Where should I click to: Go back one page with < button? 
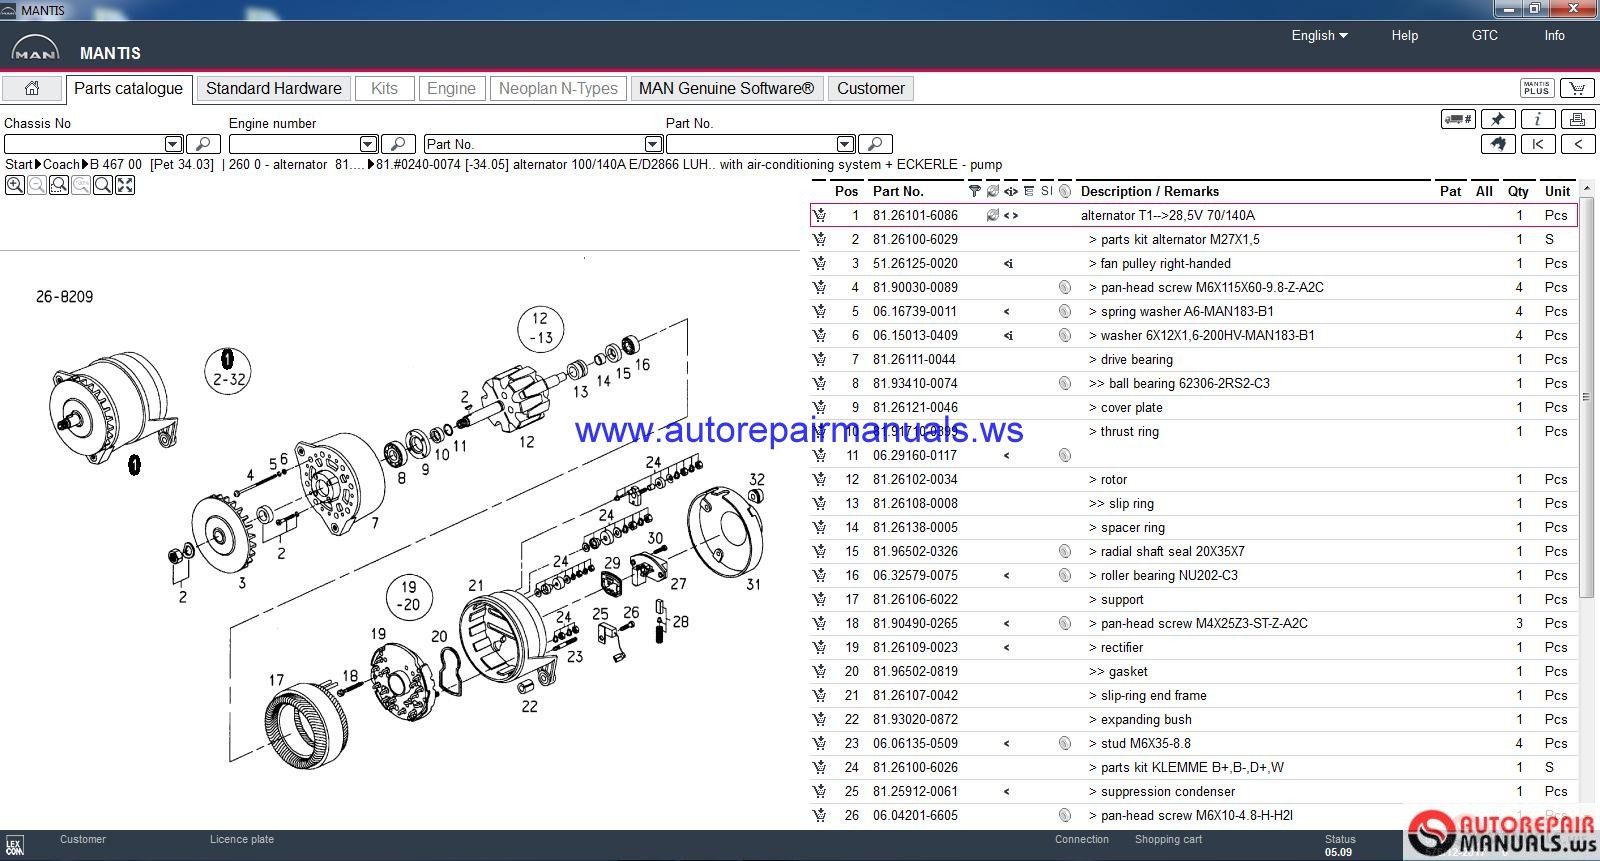[1577, 144]
